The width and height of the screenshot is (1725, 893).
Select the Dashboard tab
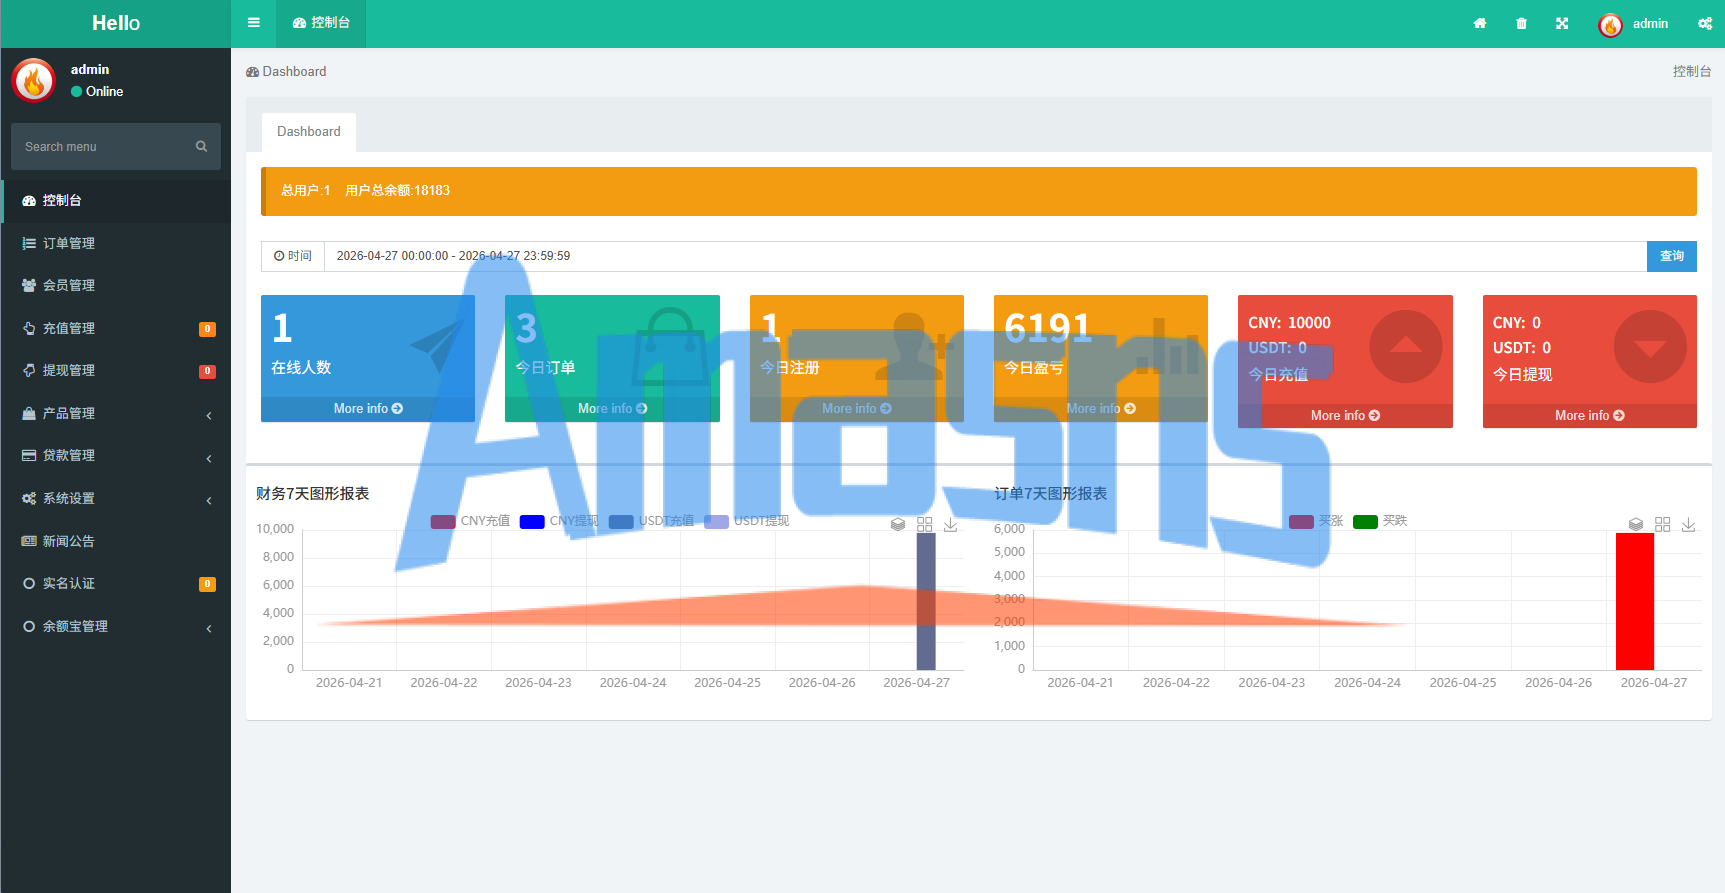[x=309, y=132]
